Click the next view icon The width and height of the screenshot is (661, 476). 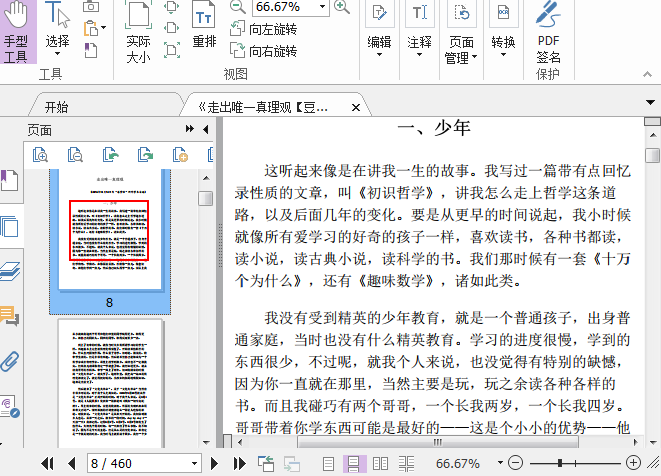tap(292, 464)
